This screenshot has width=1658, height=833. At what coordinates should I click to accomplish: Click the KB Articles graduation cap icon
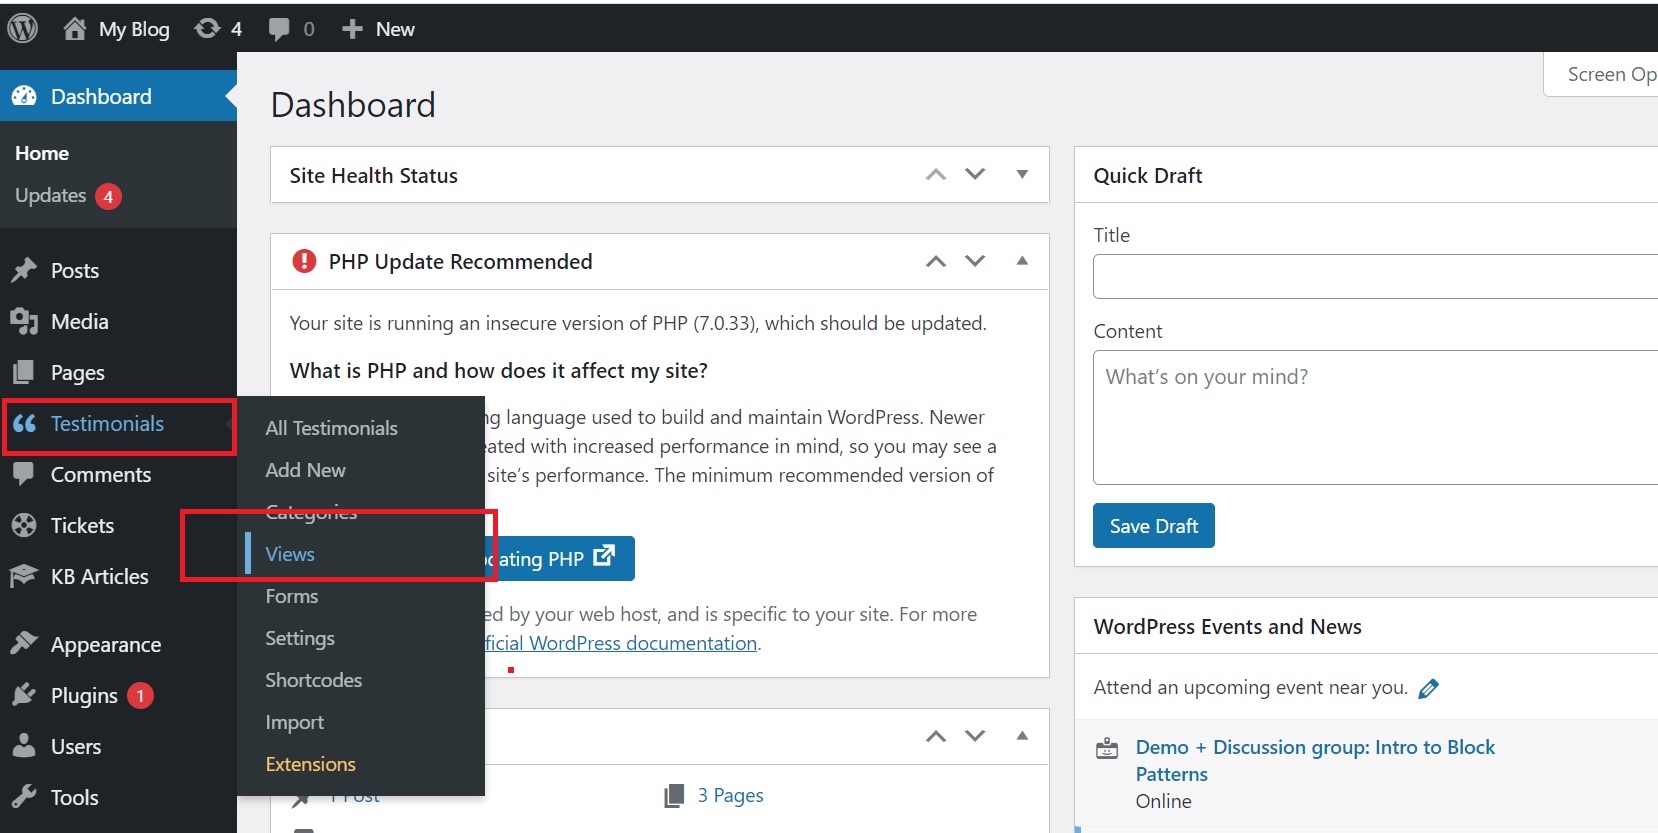click(x=24, y=576)
